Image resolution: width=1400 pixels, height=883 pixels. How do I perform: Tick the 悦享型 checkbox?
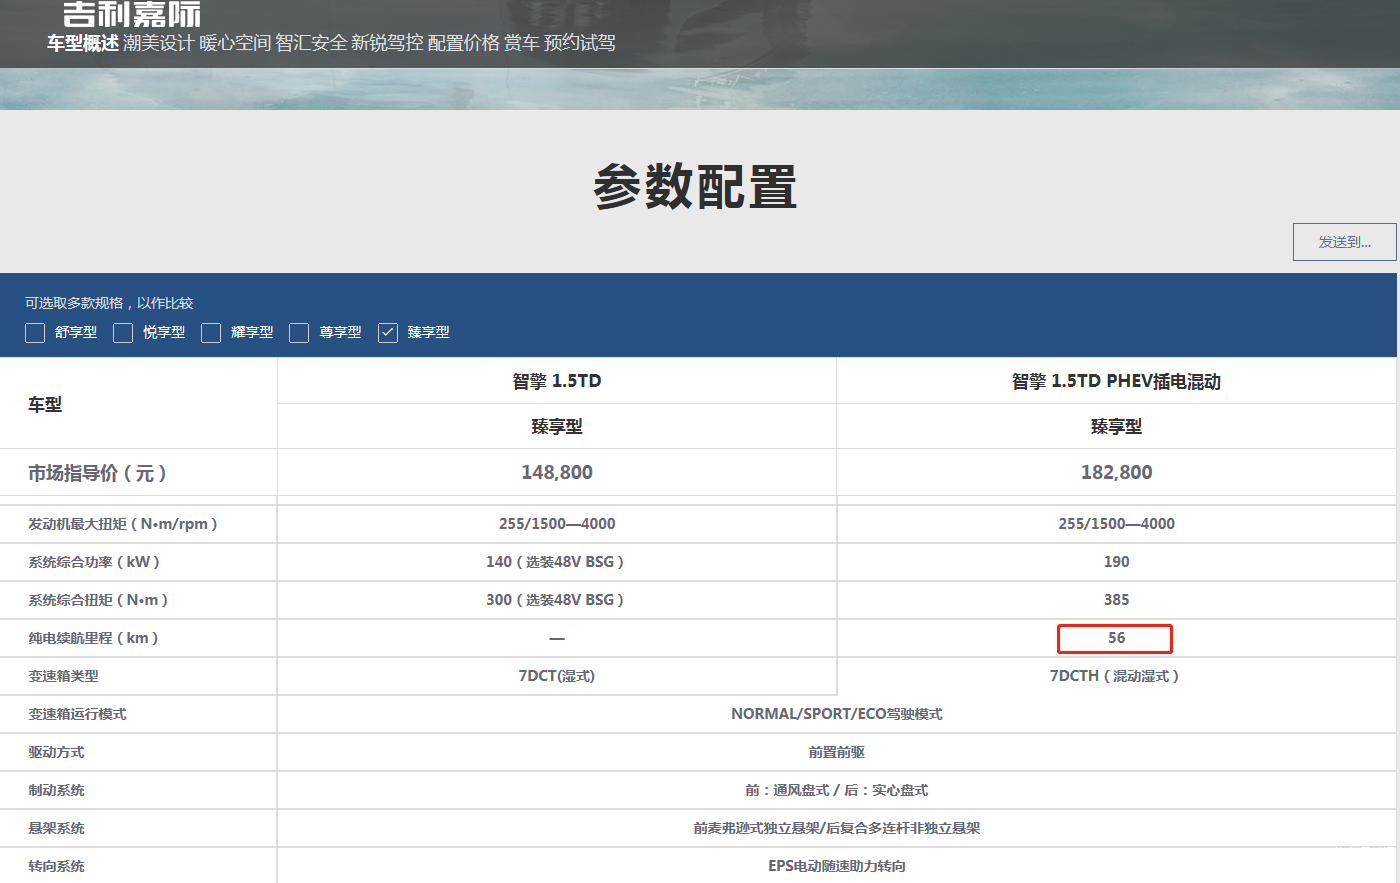click(123, 333)
